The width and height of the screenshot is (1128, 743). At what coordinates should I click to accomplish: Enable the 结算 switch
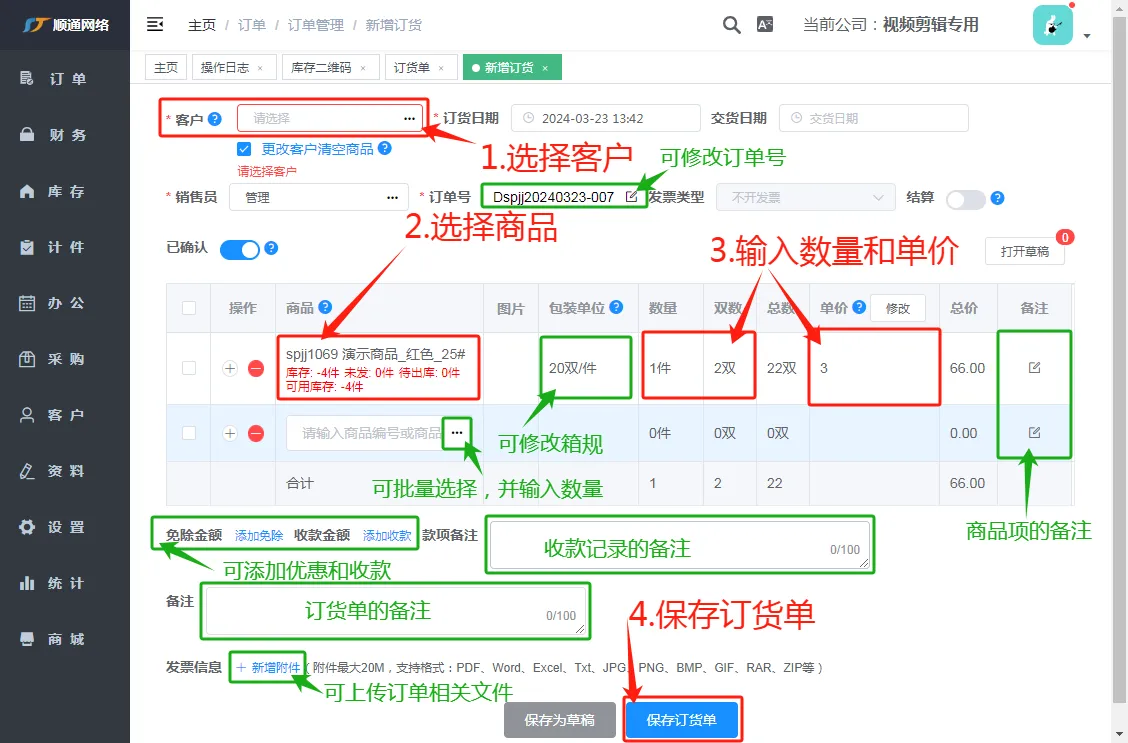965,199
